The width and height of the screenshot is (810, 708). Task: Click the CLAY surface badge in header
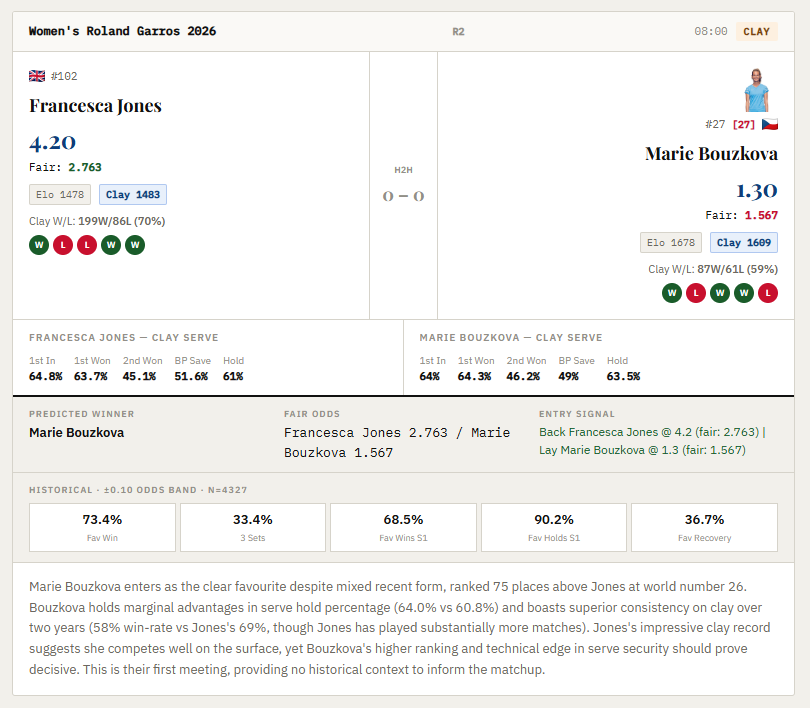pyautogui.click(x=757, y=32)
